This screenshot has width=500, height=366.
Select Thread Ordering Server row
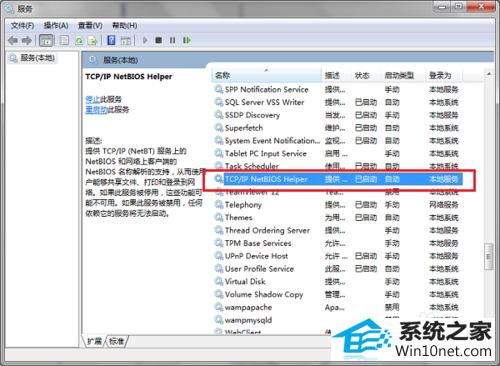[x=337, y=230]
